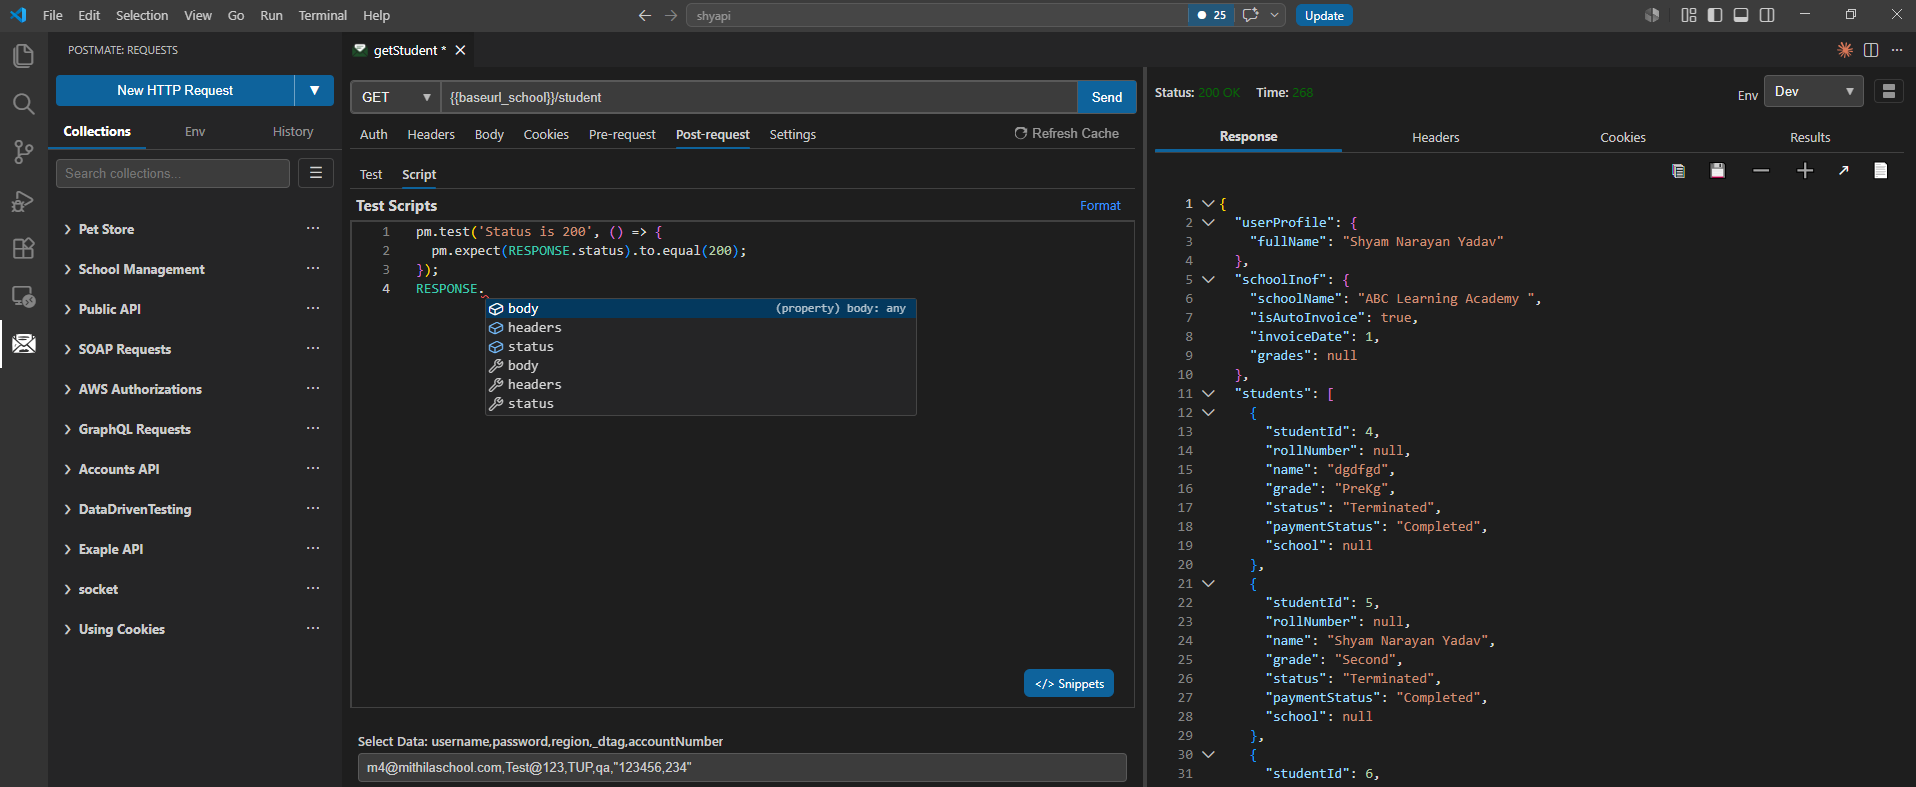Open the Snippets button

point(1069,683)
